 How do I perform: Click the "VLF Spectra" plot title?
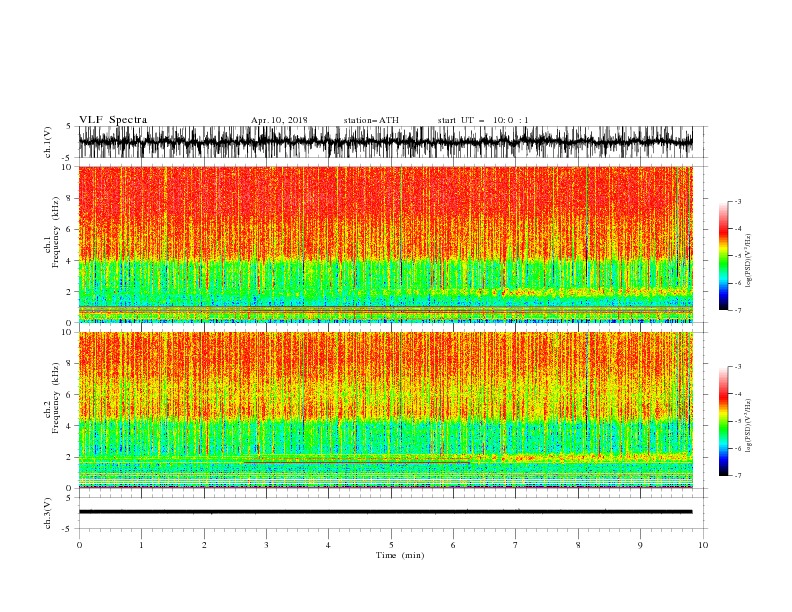(x=113, y=120)
